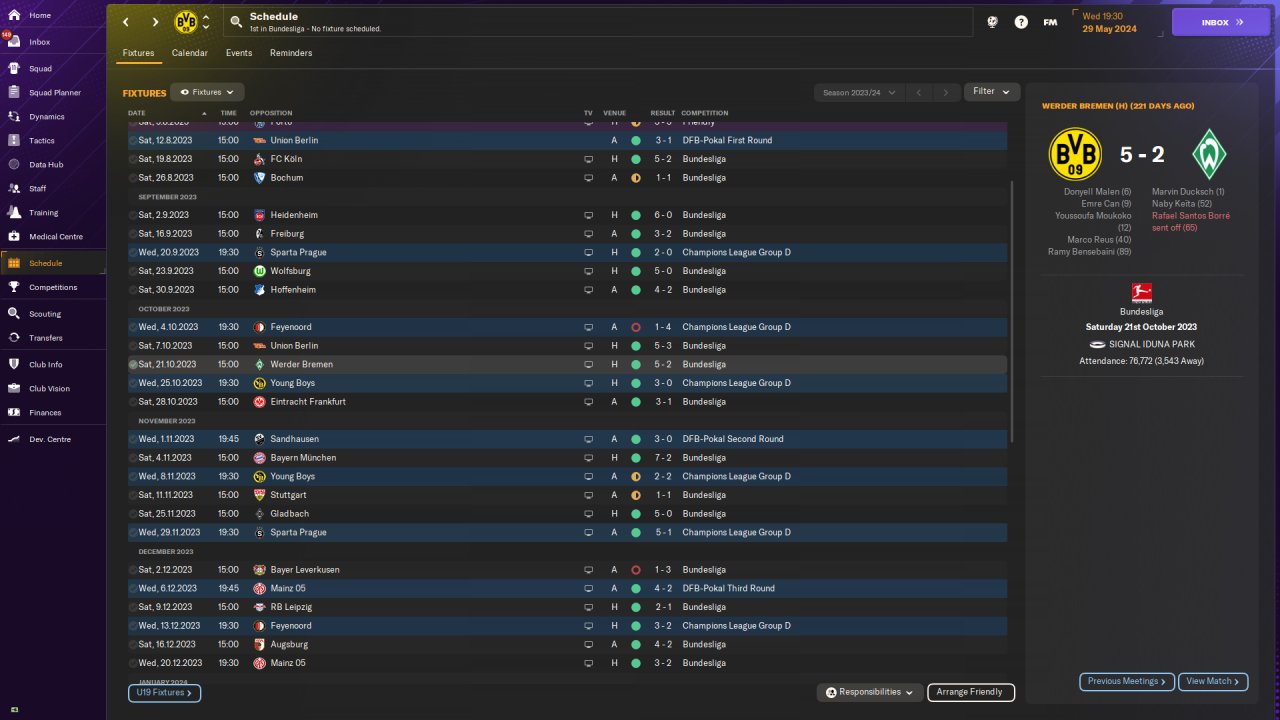Open Data Hub from sidebar
The image size is (1280, 720).
pyautogui.click(x=54, y=164)
